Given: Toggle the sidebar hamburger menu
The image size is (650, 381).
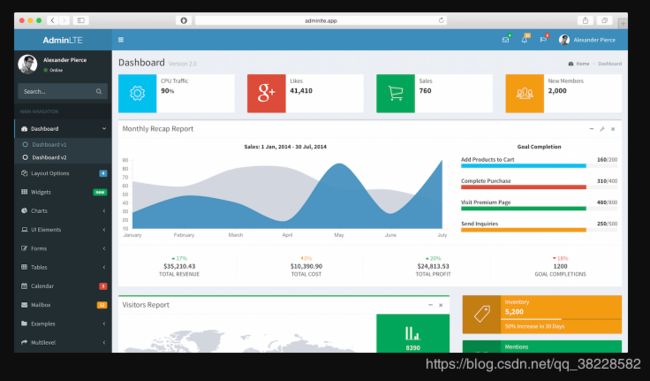Looking at the screenshot, I should [121, 40].
